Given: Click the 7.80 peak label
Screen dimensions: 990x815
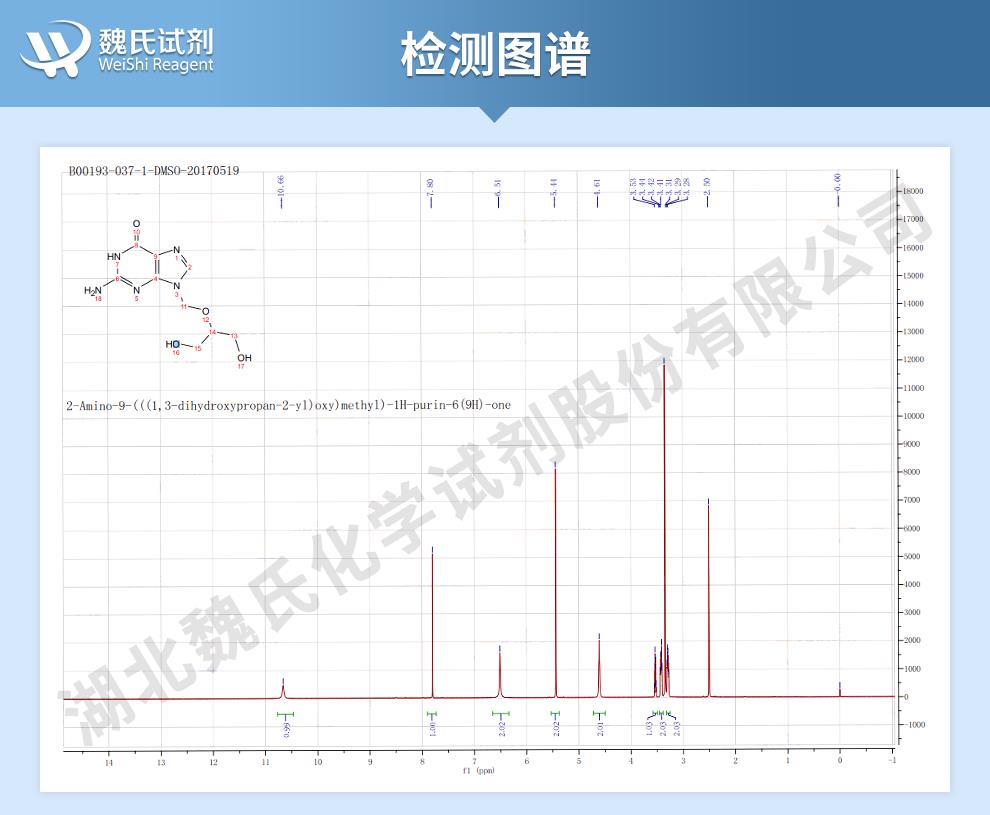Looking at the screenshot, I should pos(430,190).
